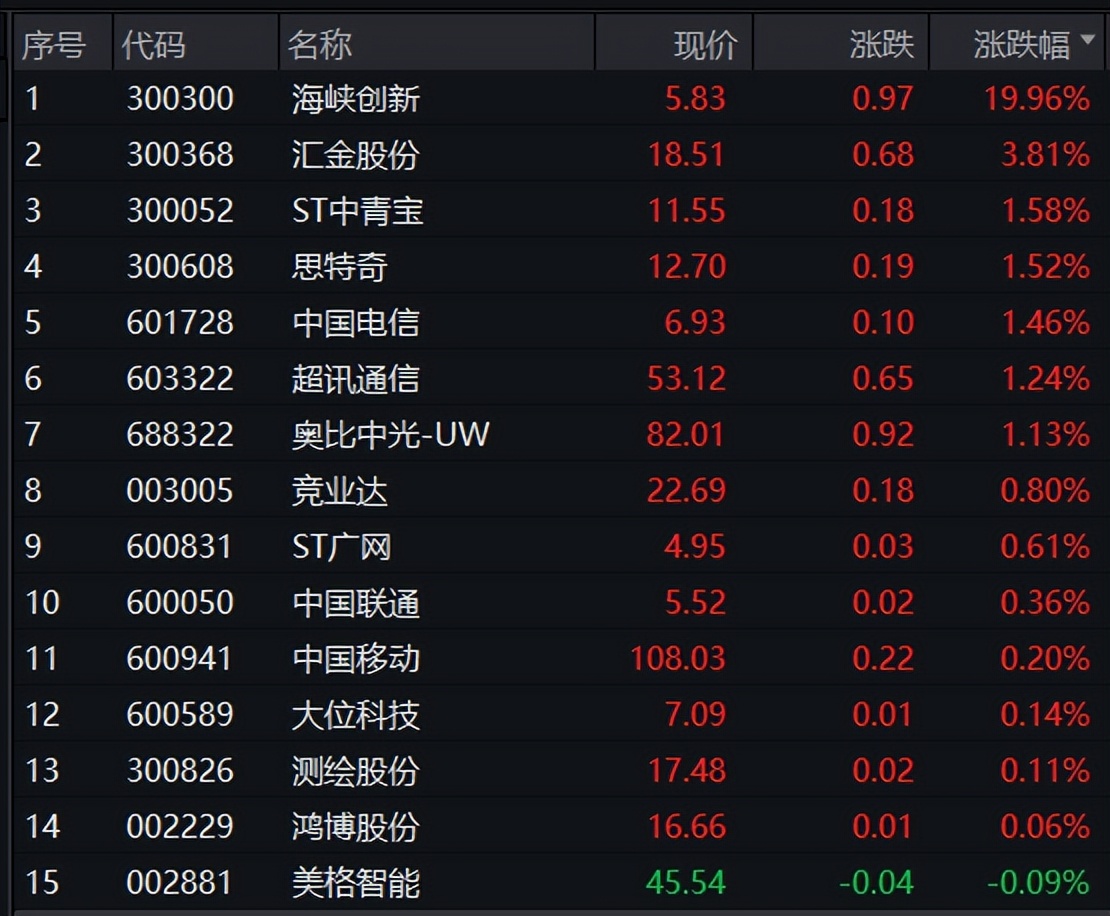The width and height of the screenshot is (1110, 916).
Task: Open stock 中国联通
Action: click(x=356, y=602)
